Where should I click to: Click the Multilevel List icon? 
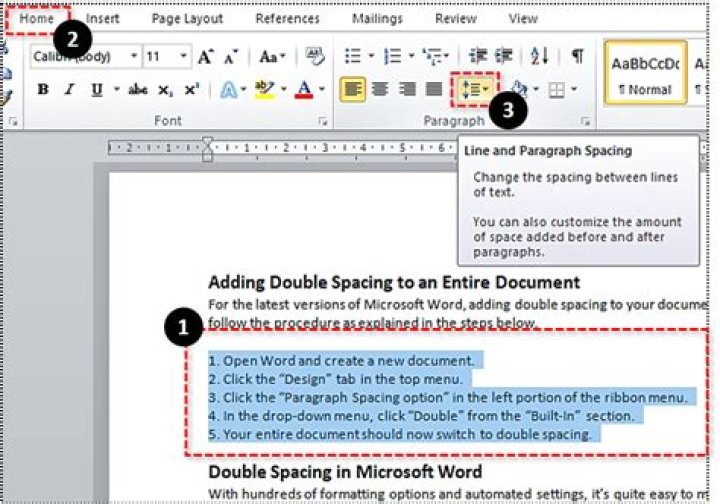pos(435,56)
